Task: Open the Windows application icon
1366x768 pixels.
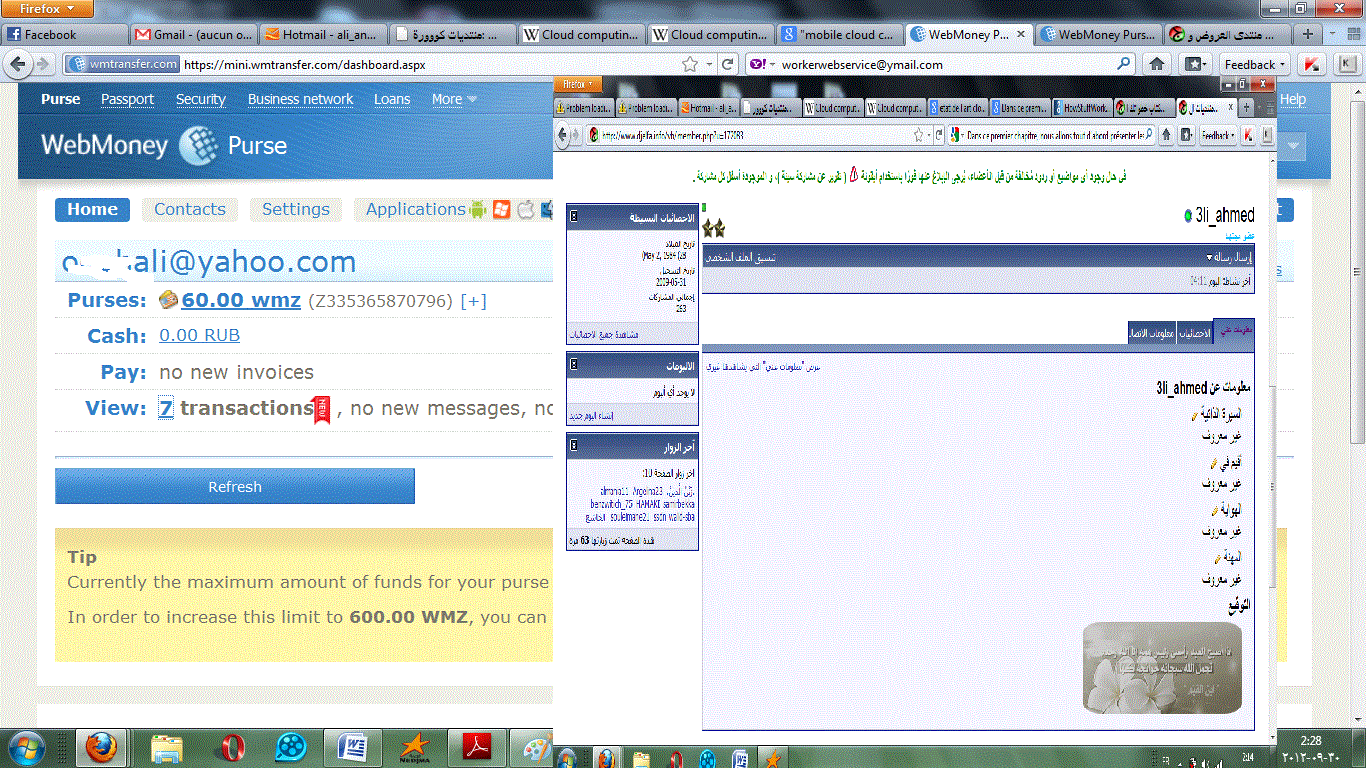Action: click(x=502, y=209)
